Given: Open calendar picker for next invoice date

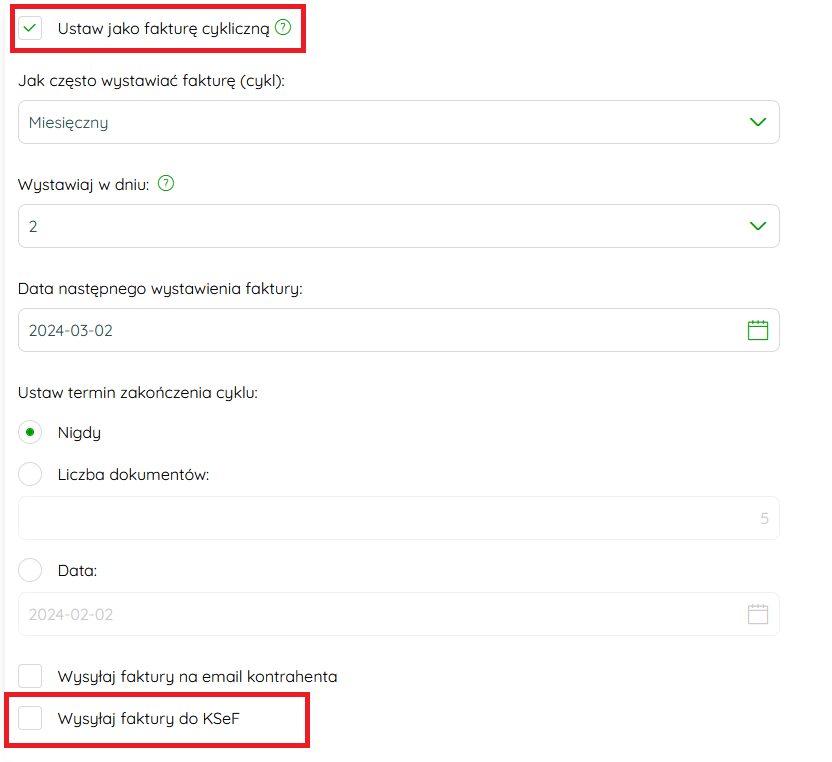Looking at the screenshot, I should 758,330.
